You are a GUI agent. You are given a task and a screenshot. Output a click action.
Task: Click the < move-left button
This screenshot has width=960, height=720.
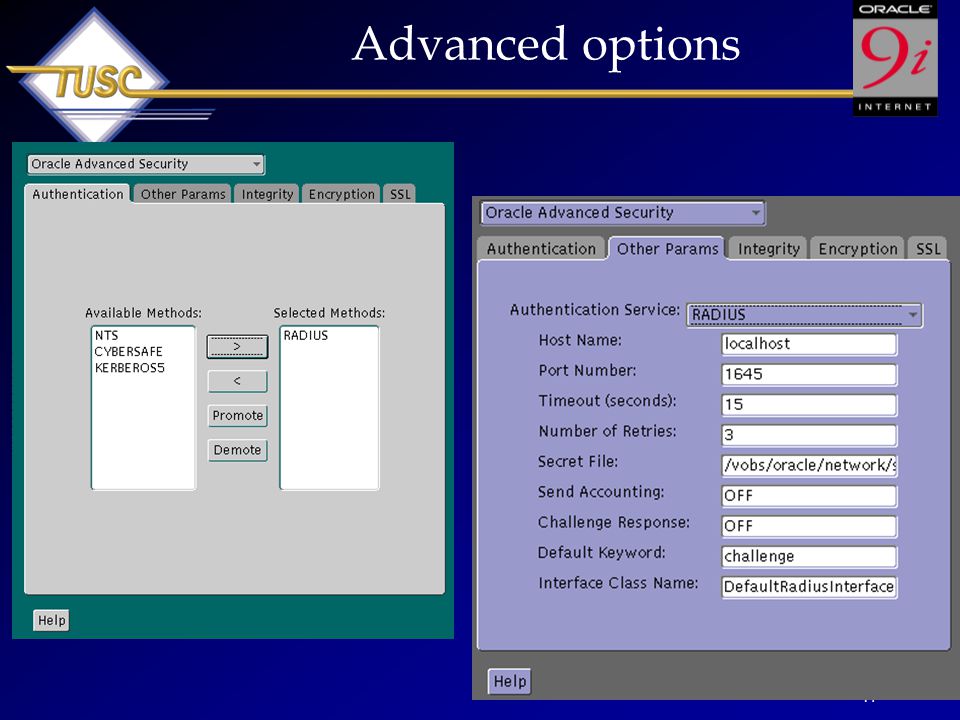click(238, 381)
